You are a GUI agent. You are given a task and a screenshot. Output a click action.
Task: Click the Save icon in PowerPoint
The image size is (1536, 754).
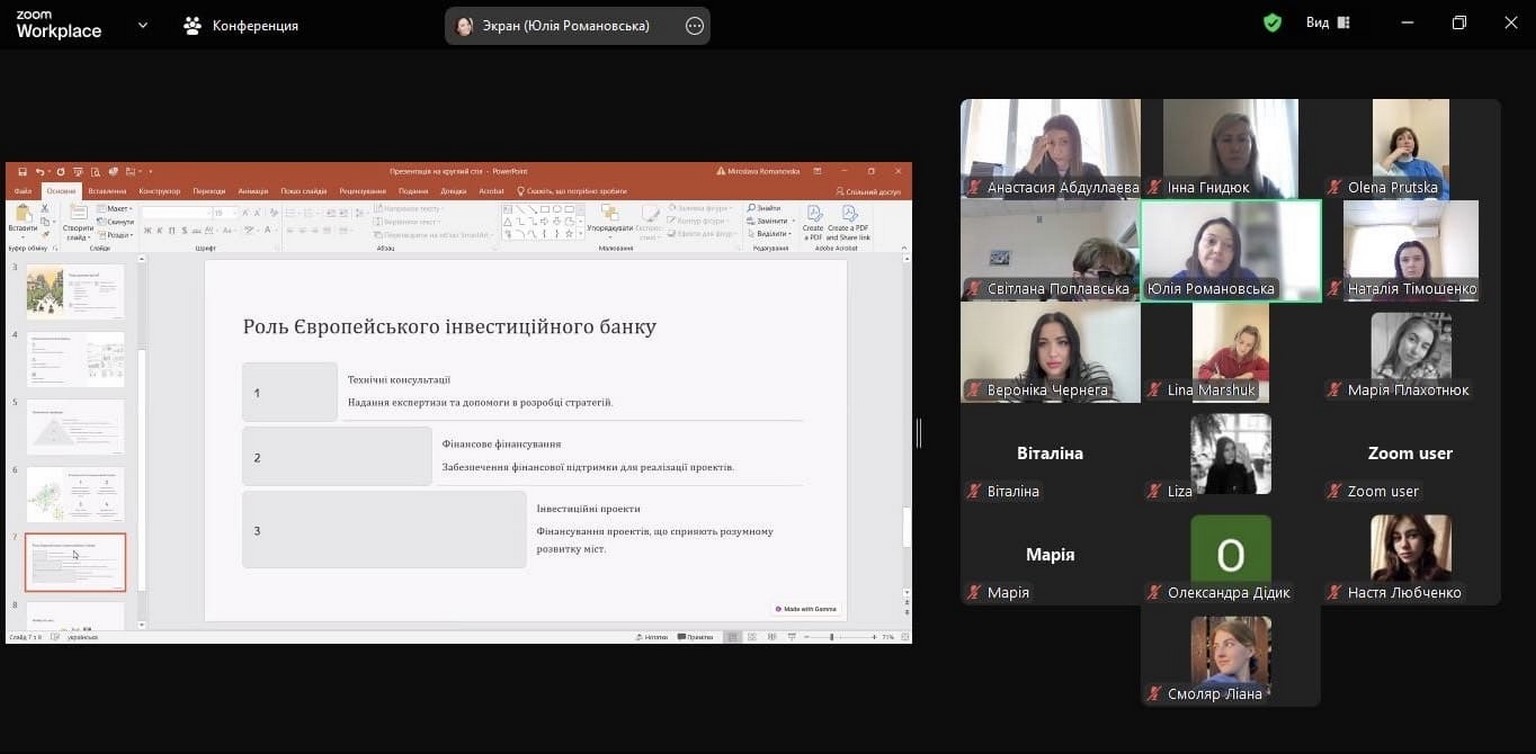pyautogui.click(x=23, y=172)
